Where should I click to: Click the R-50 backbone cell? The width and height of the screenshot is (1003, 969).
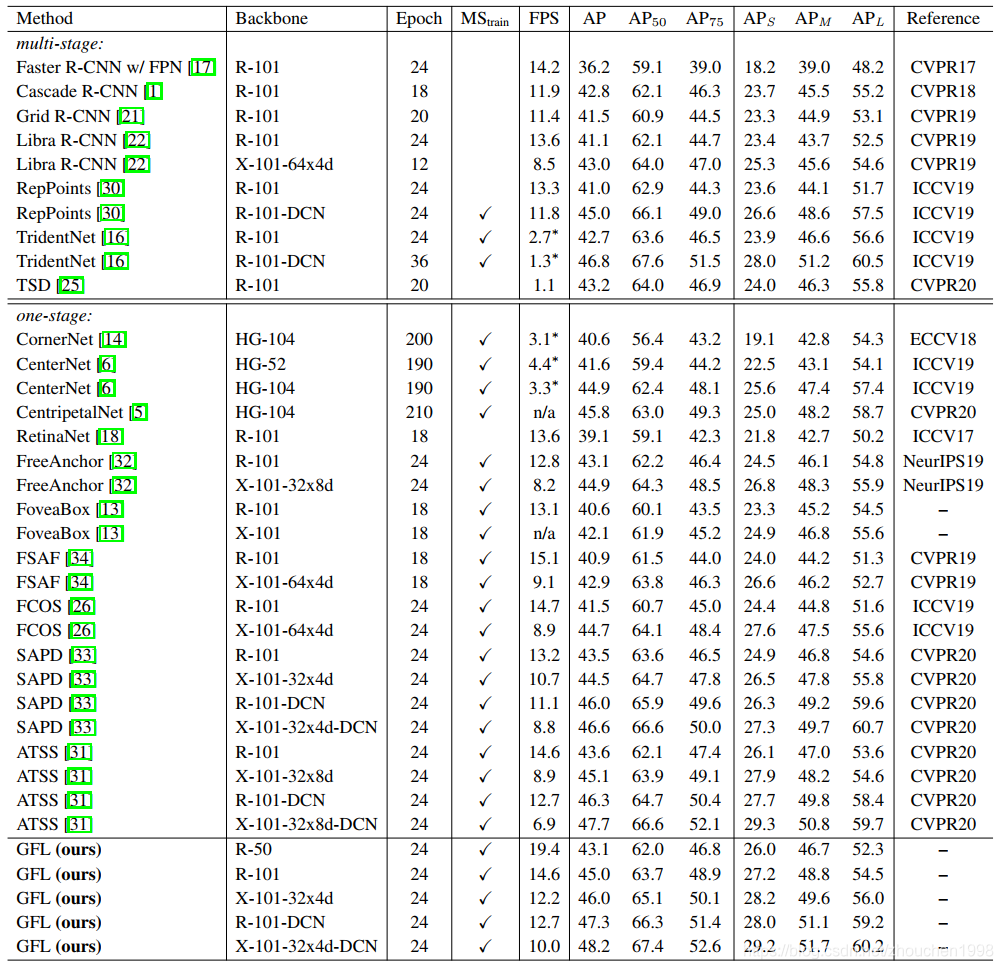click(x=253, y=849)
